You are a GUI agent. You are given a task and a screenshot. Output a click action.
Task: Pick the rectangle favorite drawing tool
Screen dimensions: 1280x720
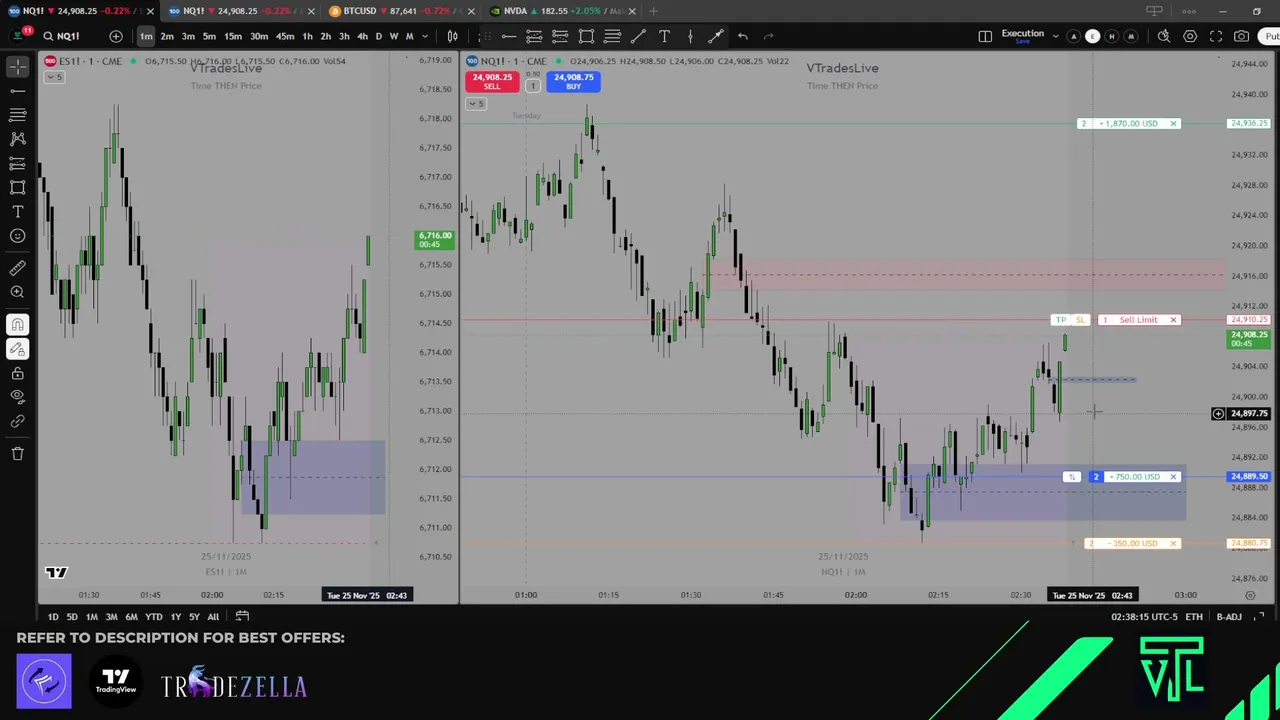[586, 36]
